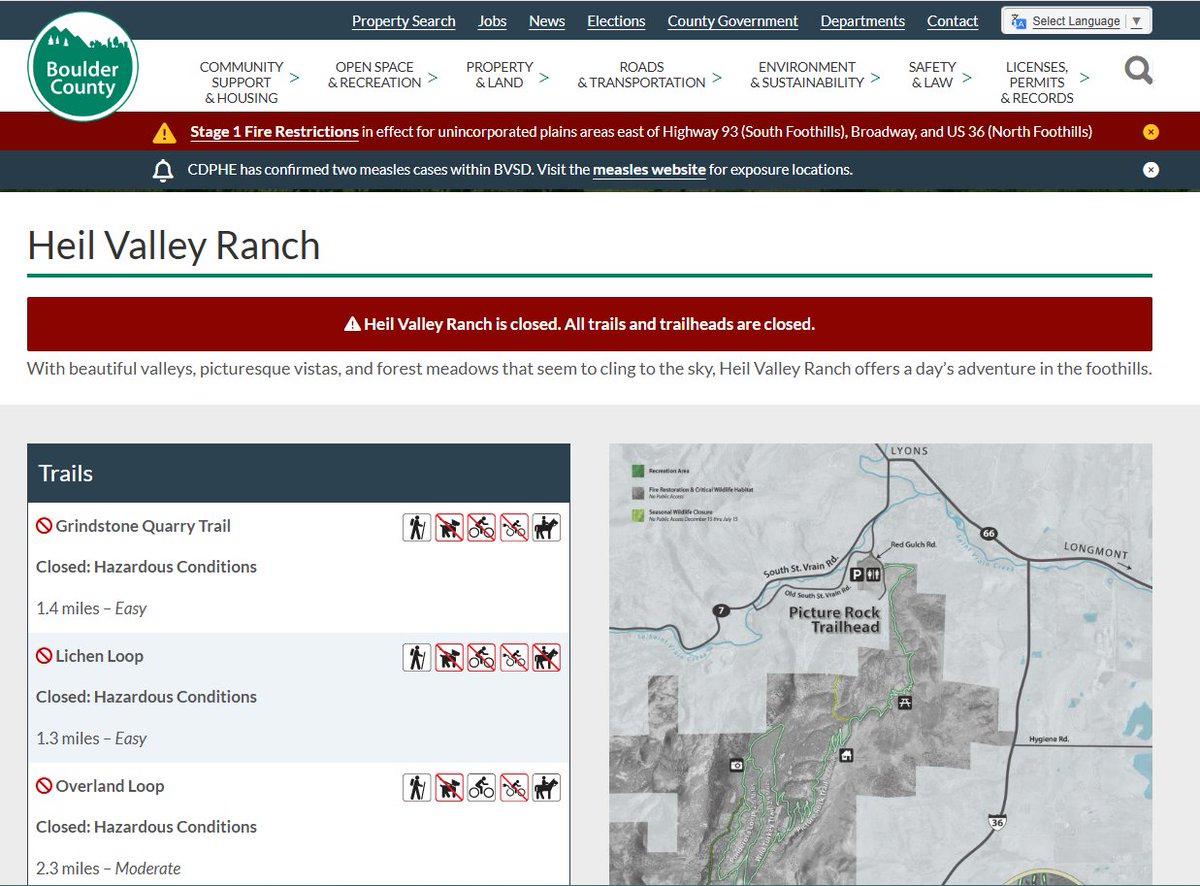
Task: Open the News link
Action: click(x=547, y=21)
